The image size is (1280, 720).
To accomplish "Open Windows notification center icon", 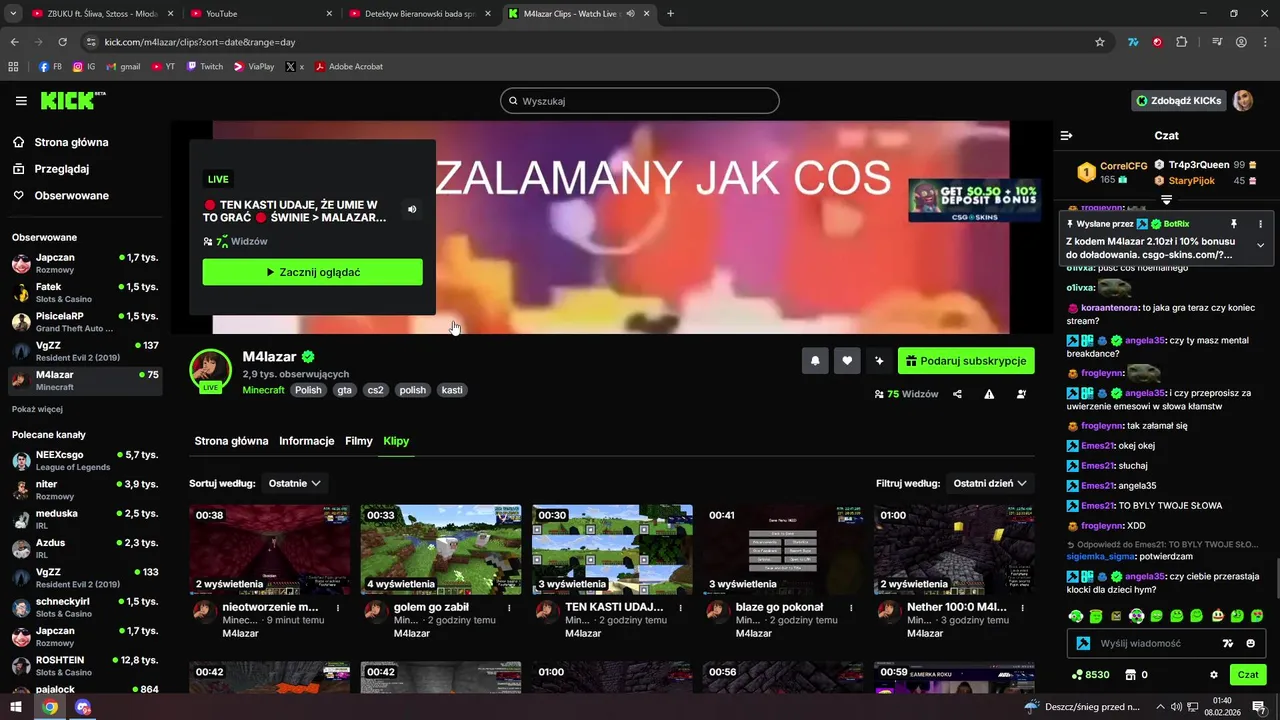I will [1259, 707].
